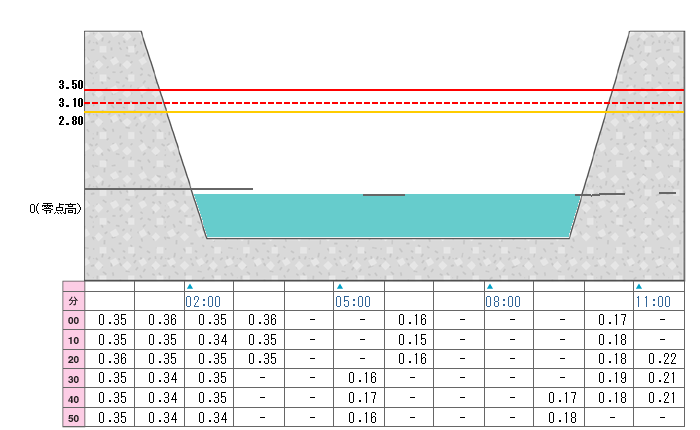Click the 0.22 value in 11:00 column
Image resolution: width=700 pixels, height=430 pixels.
659,359
